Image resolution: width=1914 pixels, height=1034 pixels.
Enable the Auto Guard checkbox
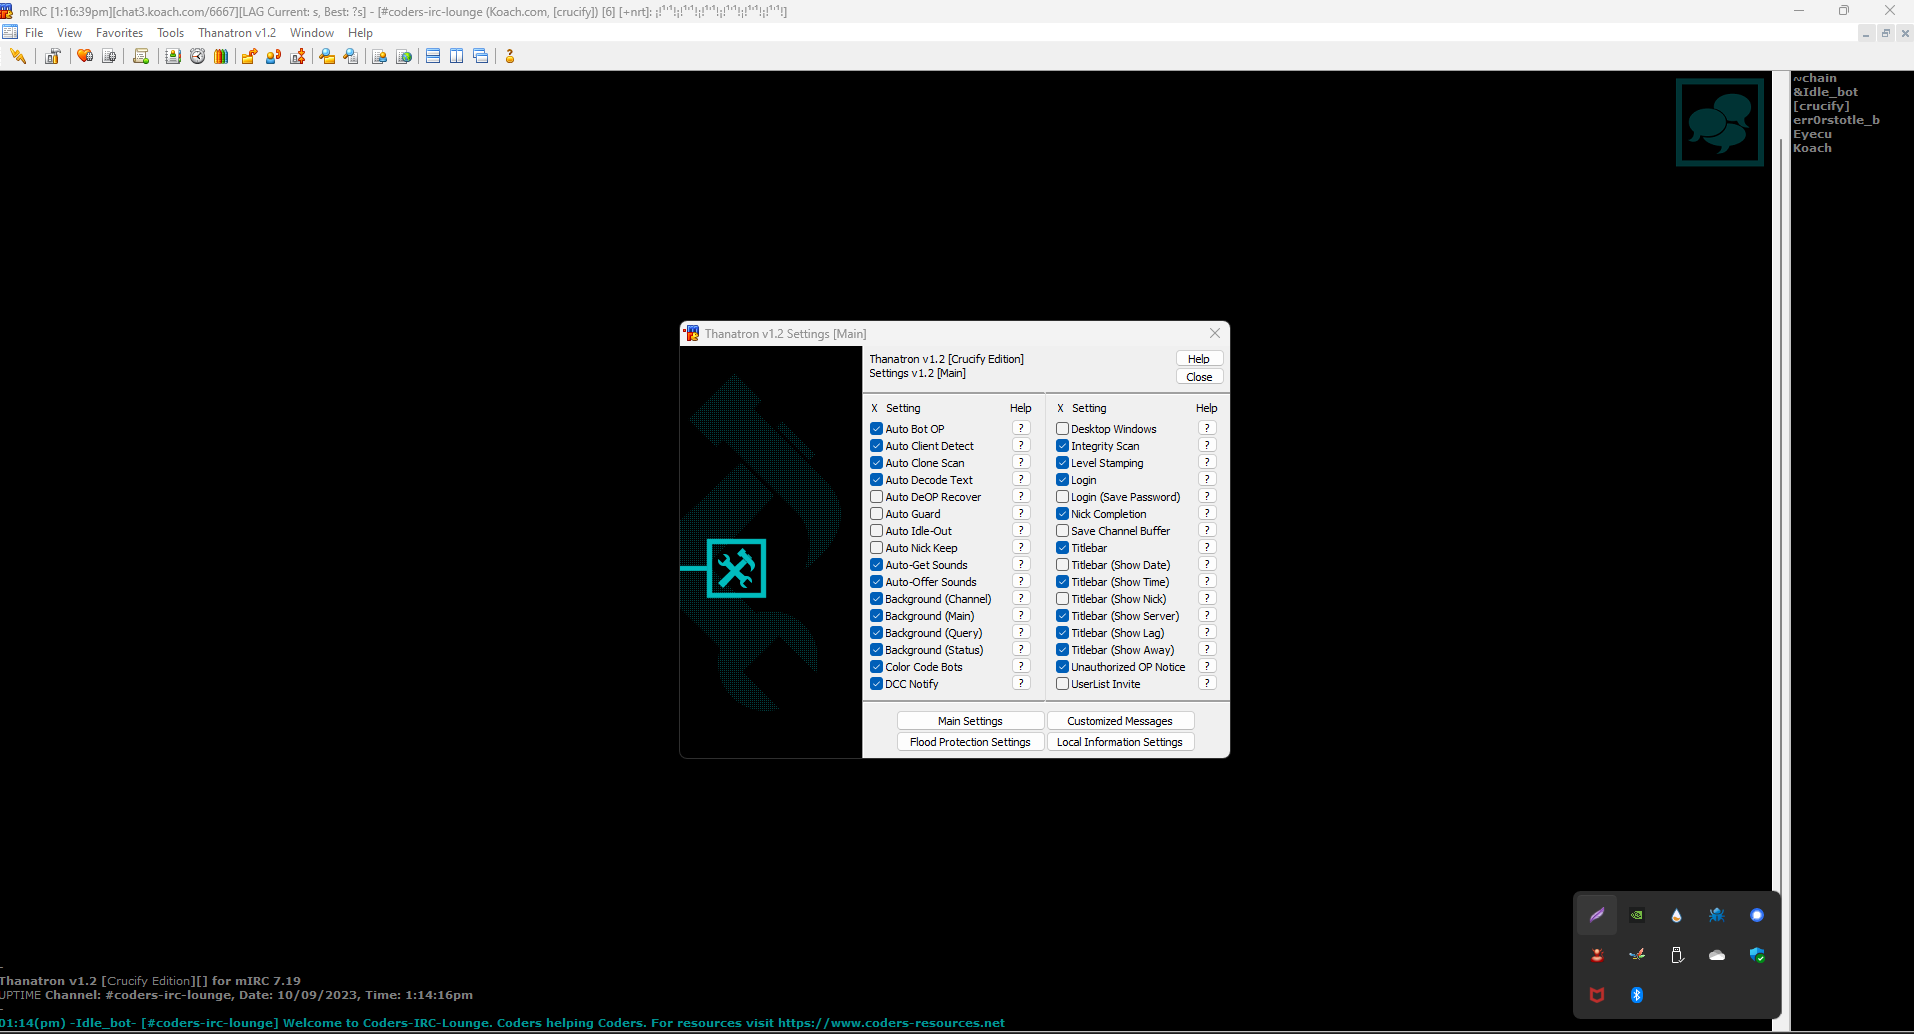876,514
